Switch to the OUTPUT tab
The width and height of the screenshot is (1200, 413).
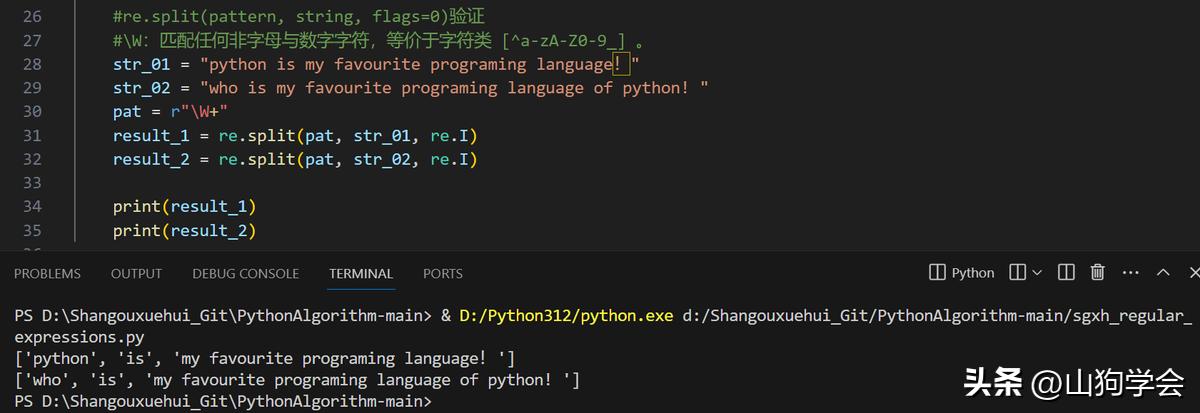(136, 273)
